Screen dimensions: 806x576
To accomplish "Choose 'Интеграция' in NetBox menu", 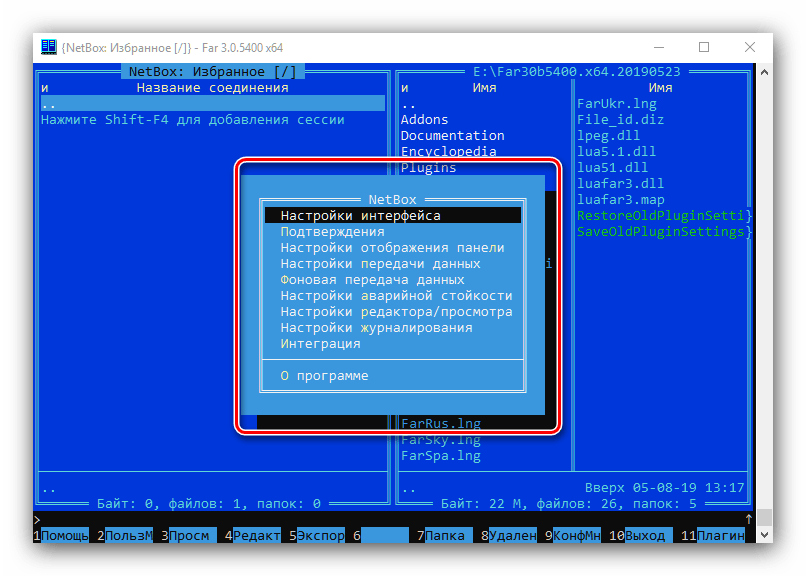I will pyautogui.click(x=320, y=343).
